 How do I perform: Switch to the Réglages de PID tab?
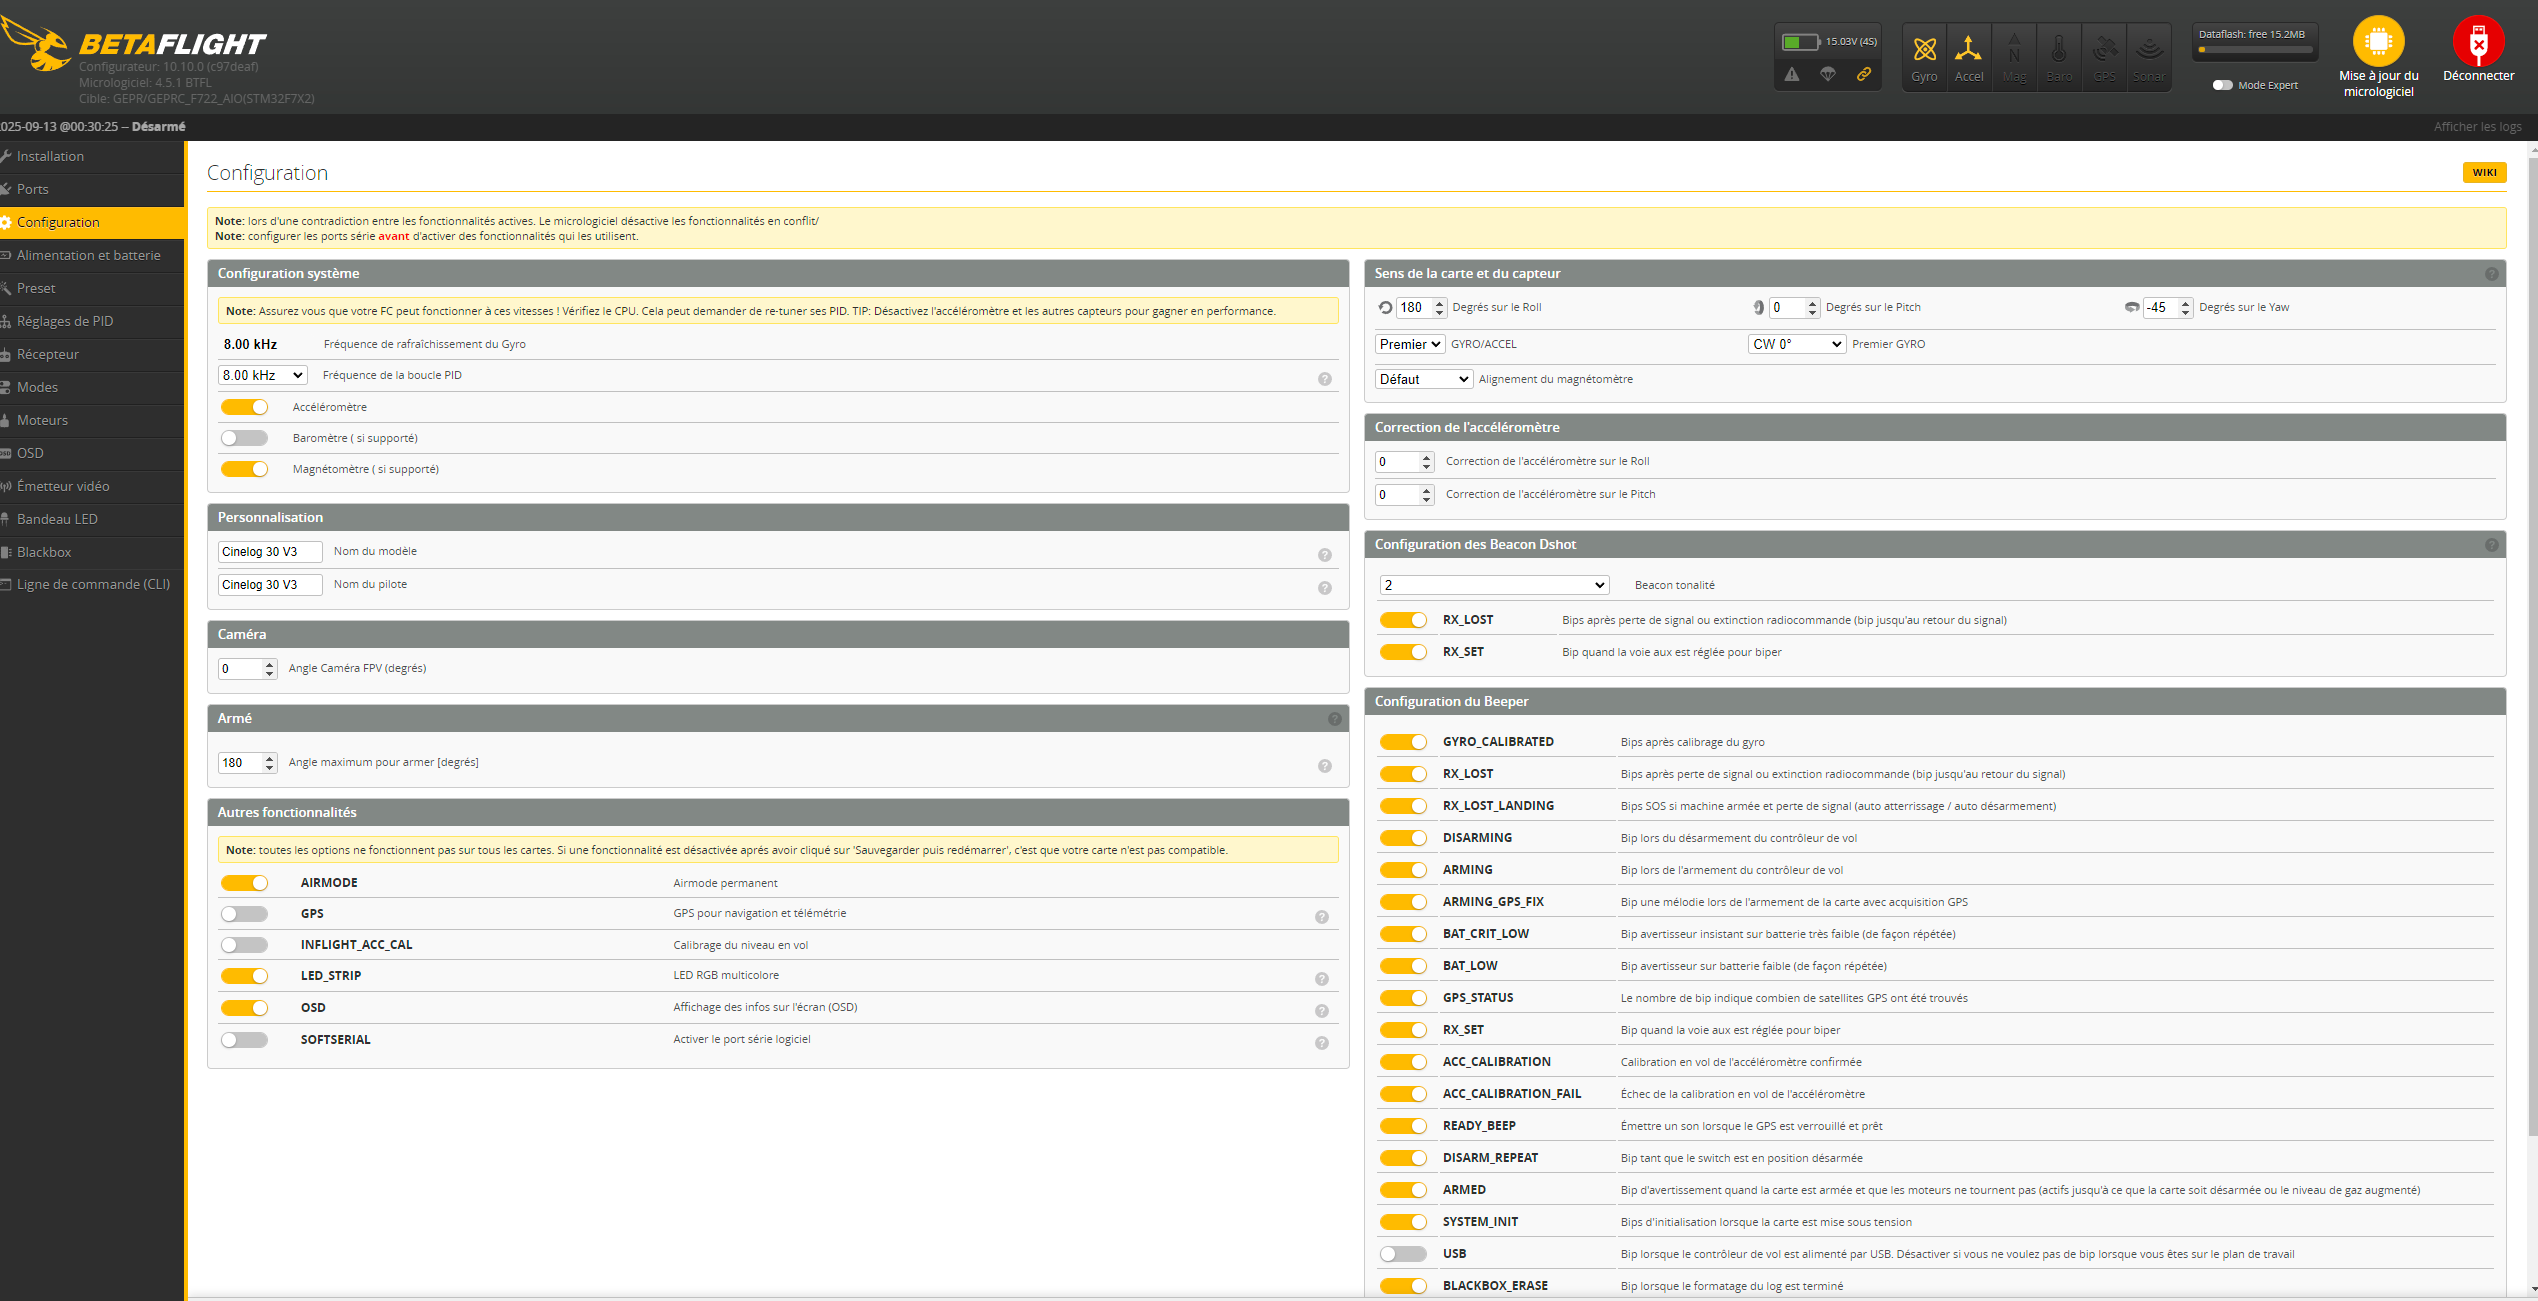pos(64,321)
